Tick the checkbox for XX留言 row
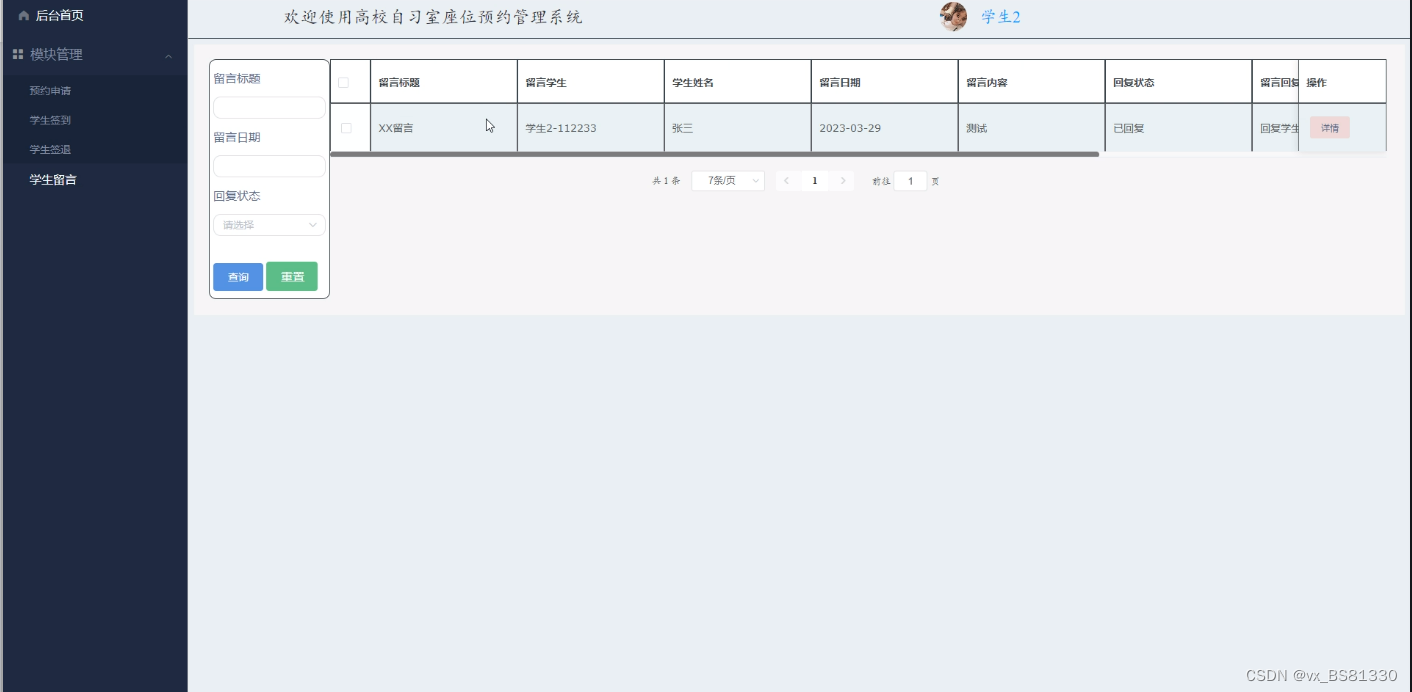This screenshot has width=1412, height=692. (346, 128)
